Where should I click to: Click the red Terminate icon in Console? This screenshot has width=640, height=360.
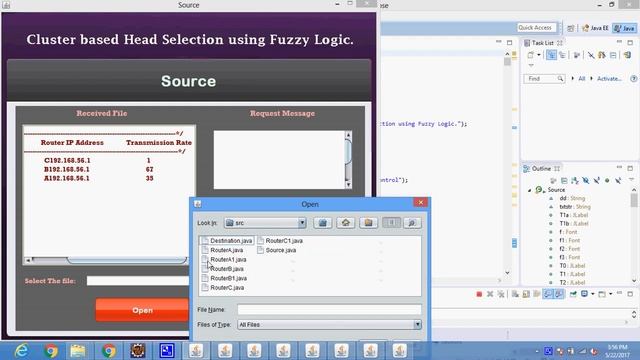click(479, 294)
